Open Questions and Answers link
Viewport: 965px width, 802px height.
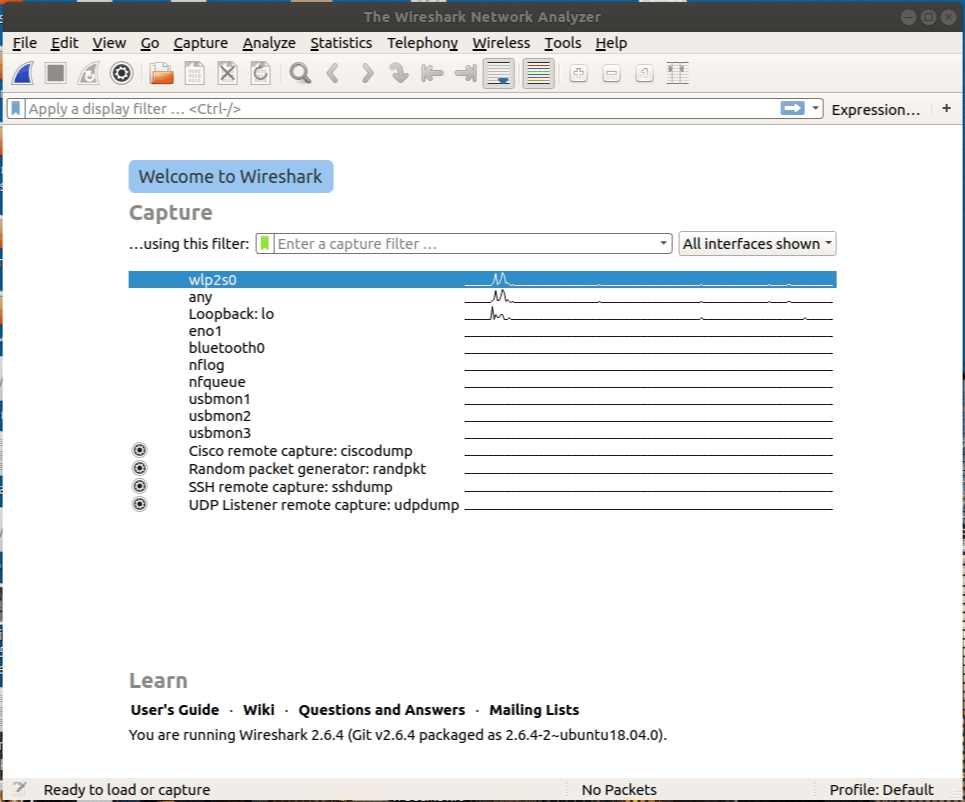click(x=382, y=710)
